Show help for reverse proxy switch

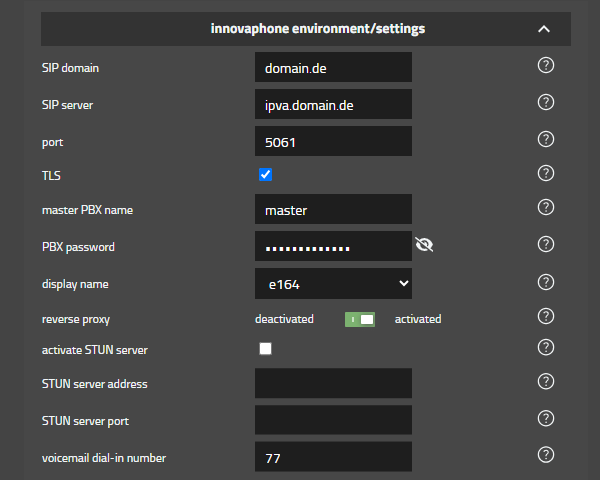tap(546, 316)
